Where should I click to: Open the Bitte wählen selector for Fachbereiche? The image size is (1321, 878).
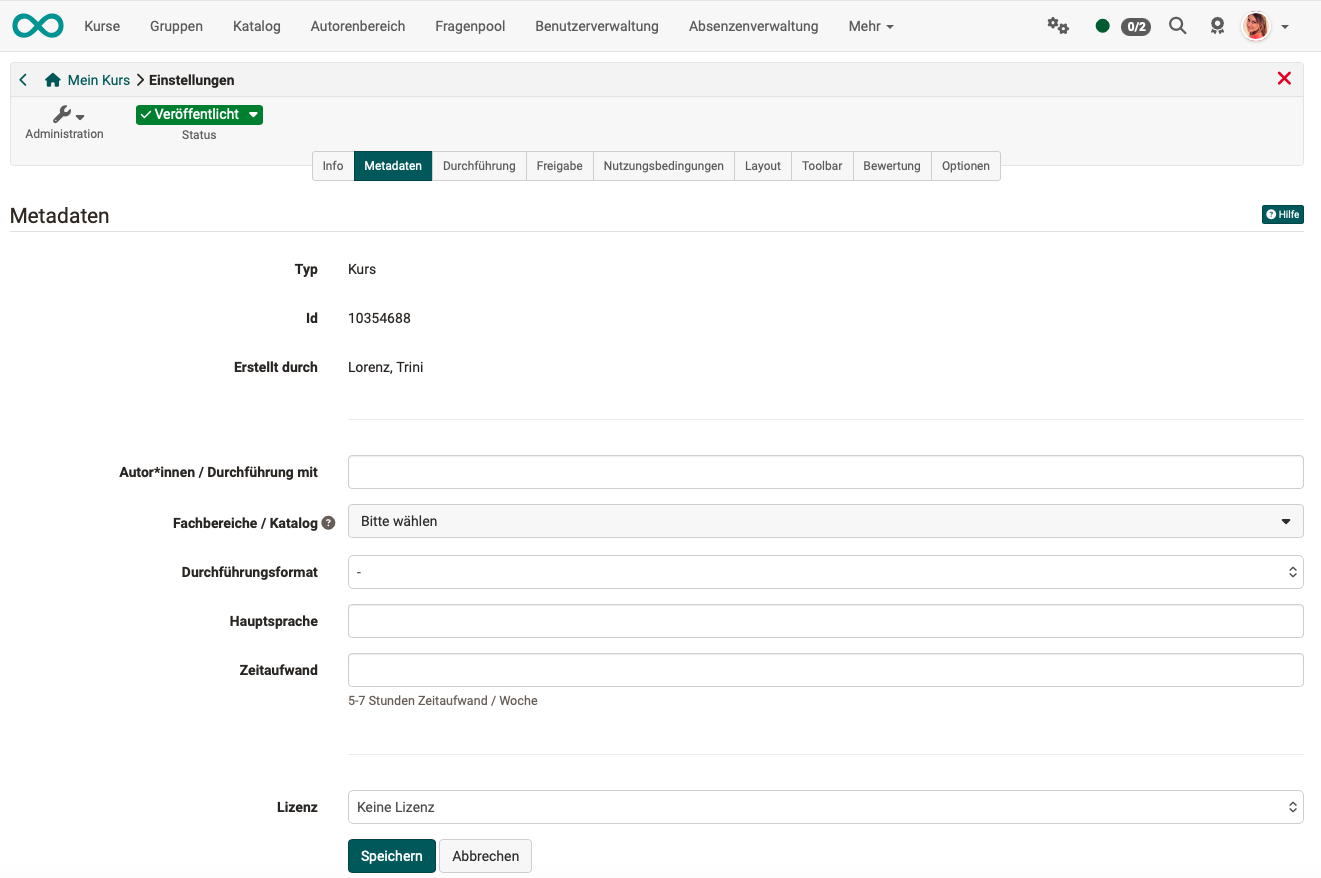coord(825,521)
